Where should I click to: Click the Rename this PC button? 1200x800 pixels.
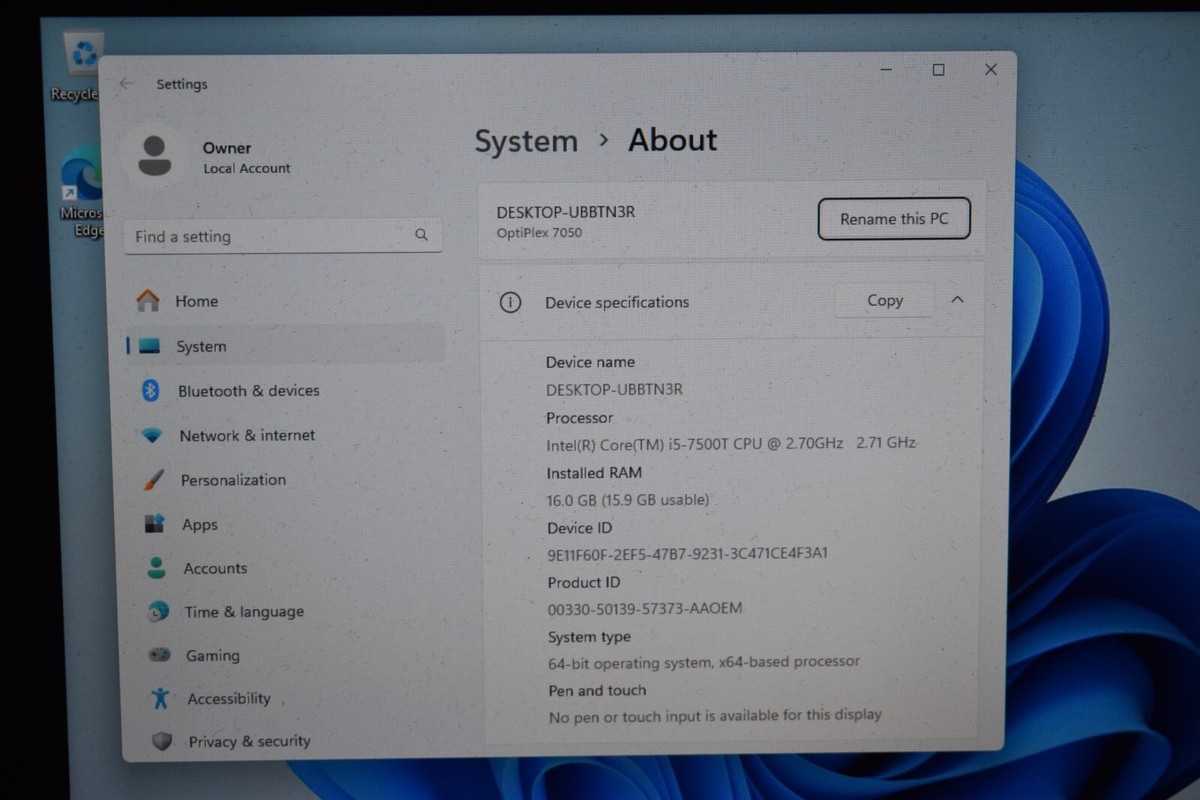[894, 219]
